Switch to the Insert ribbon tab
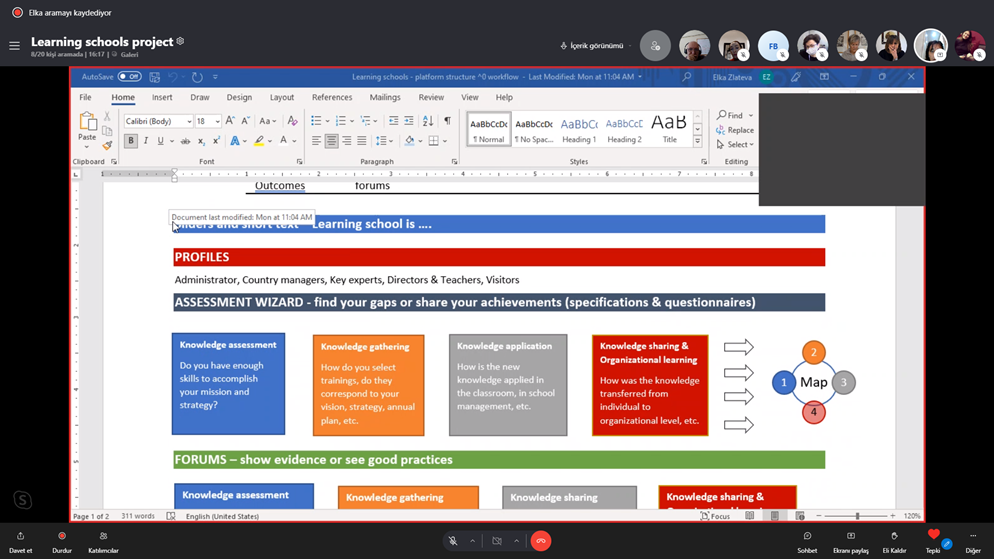The height and width of the screenshot is (559, 994). click(x=162, y=98)
